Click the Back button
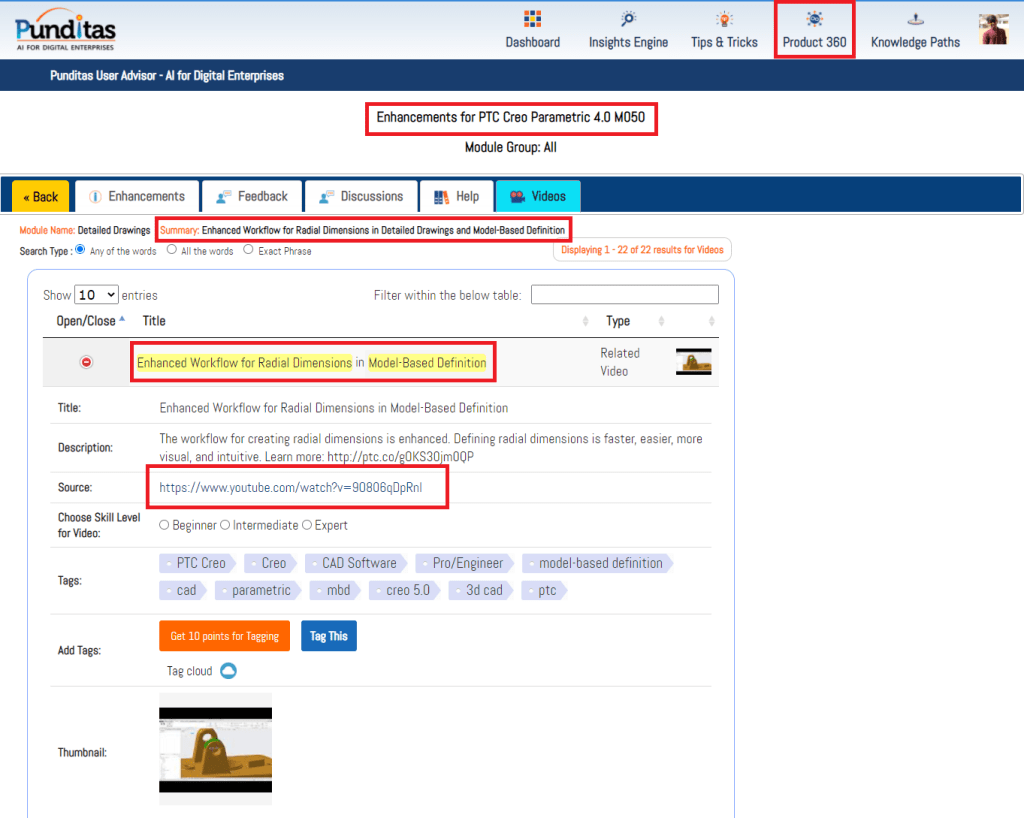The image size is (1024, 818). [x=40, y=197]
